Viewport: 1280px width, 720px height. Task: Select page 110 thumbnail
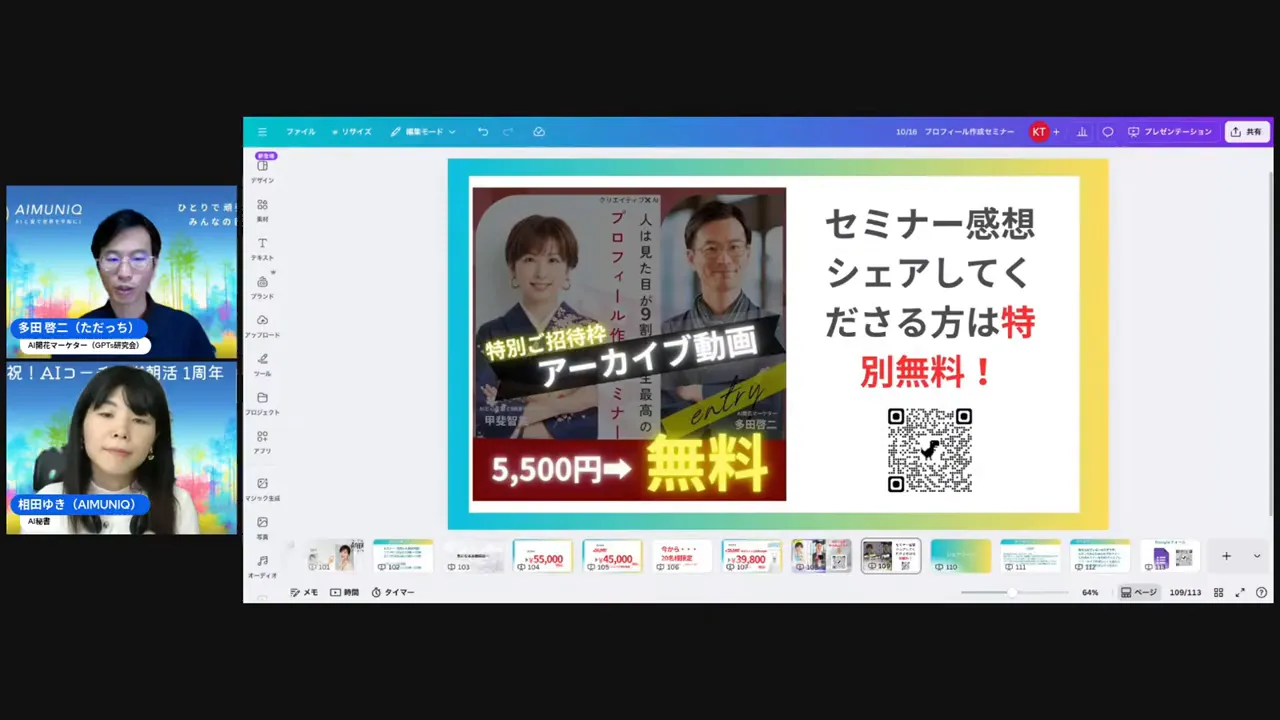pos(961,556)
